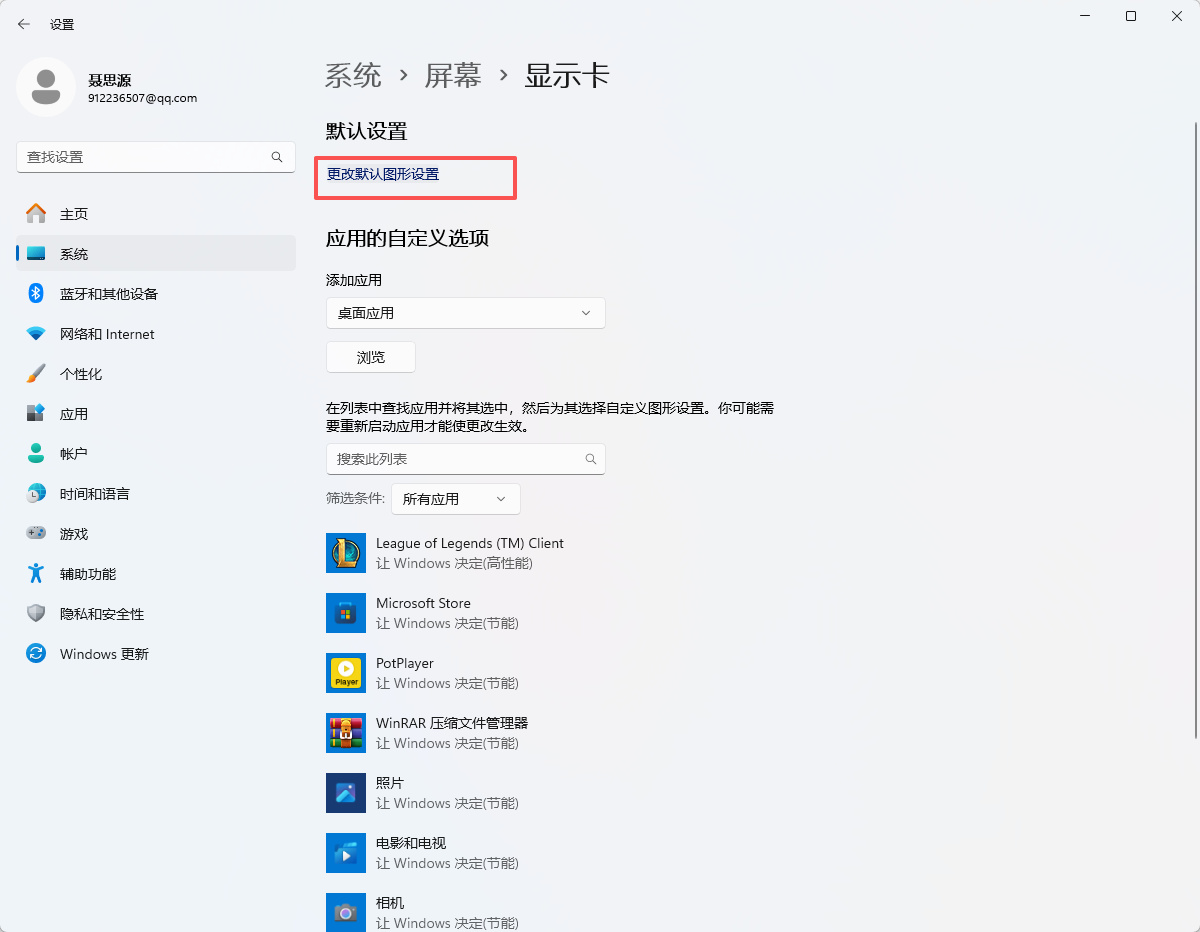Viewport: 1200px width, 932px height.
Task: Click the user name 聂思源
Action: (x=109, y=80)
